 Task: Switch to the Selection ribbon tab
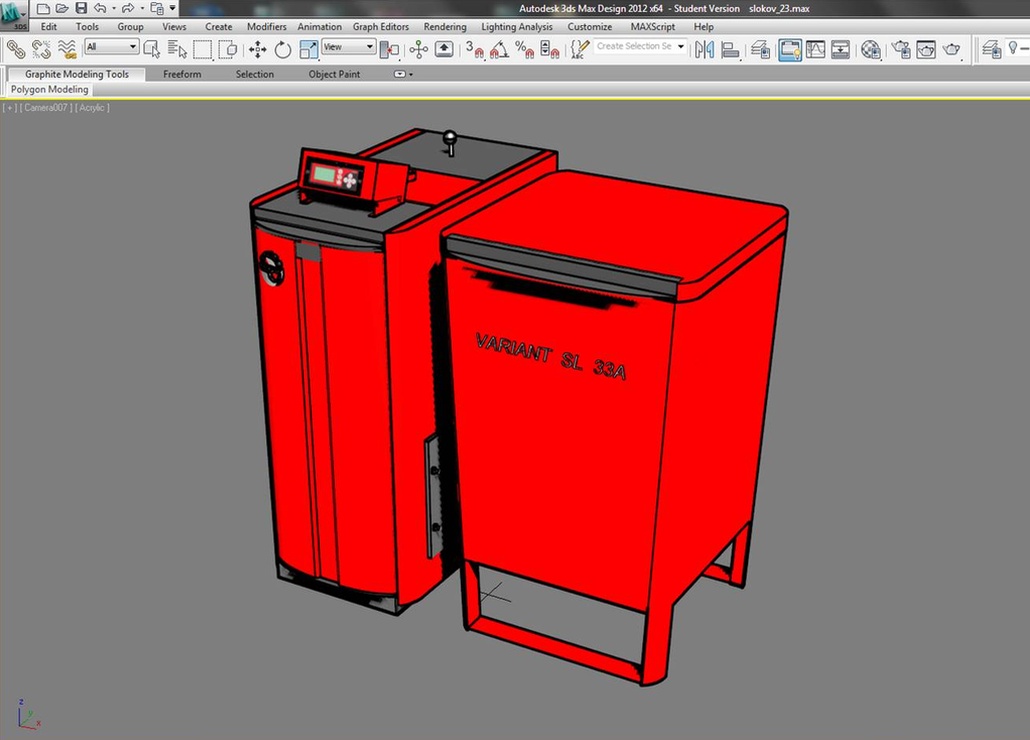pos(254,74)
